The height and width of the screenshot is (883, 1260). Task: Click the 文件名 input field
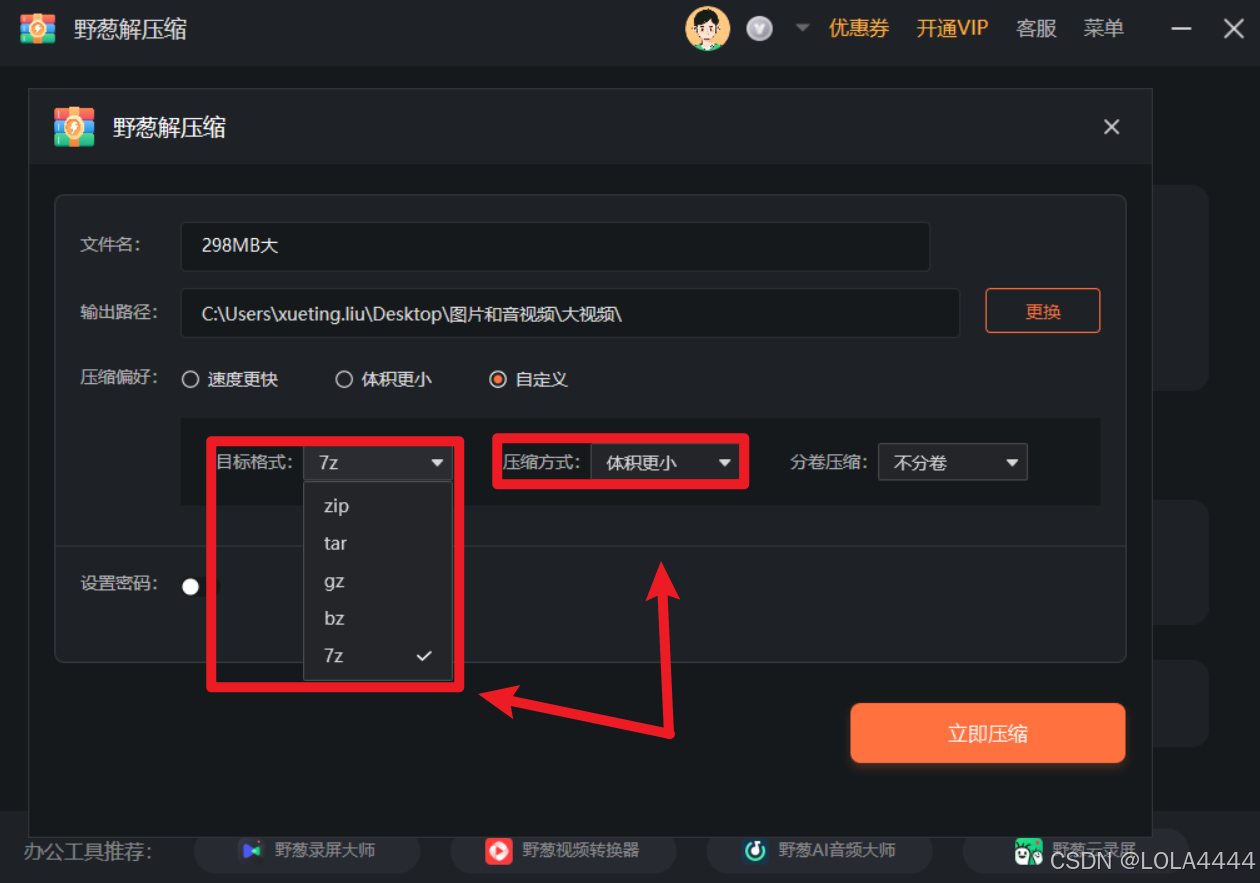[555, 246]
